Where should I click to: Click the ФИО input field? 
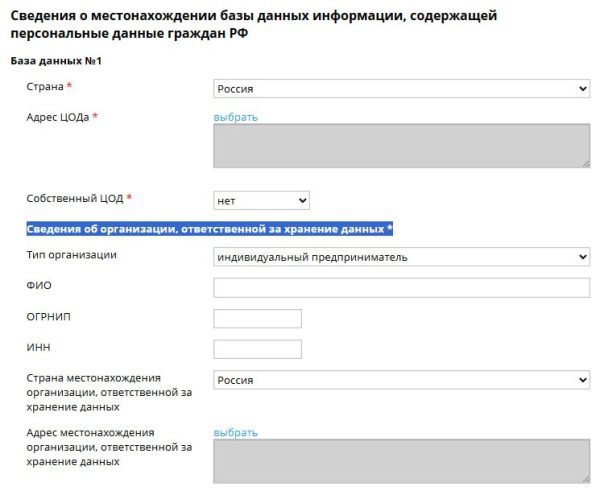[401, 288]
